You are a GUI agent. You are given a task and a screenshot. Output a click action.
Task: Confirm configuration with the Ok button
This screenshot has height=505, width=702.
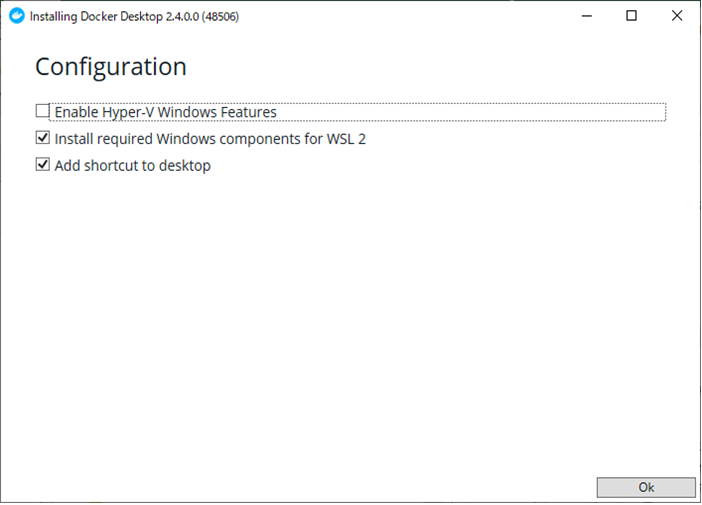(646, 487)
